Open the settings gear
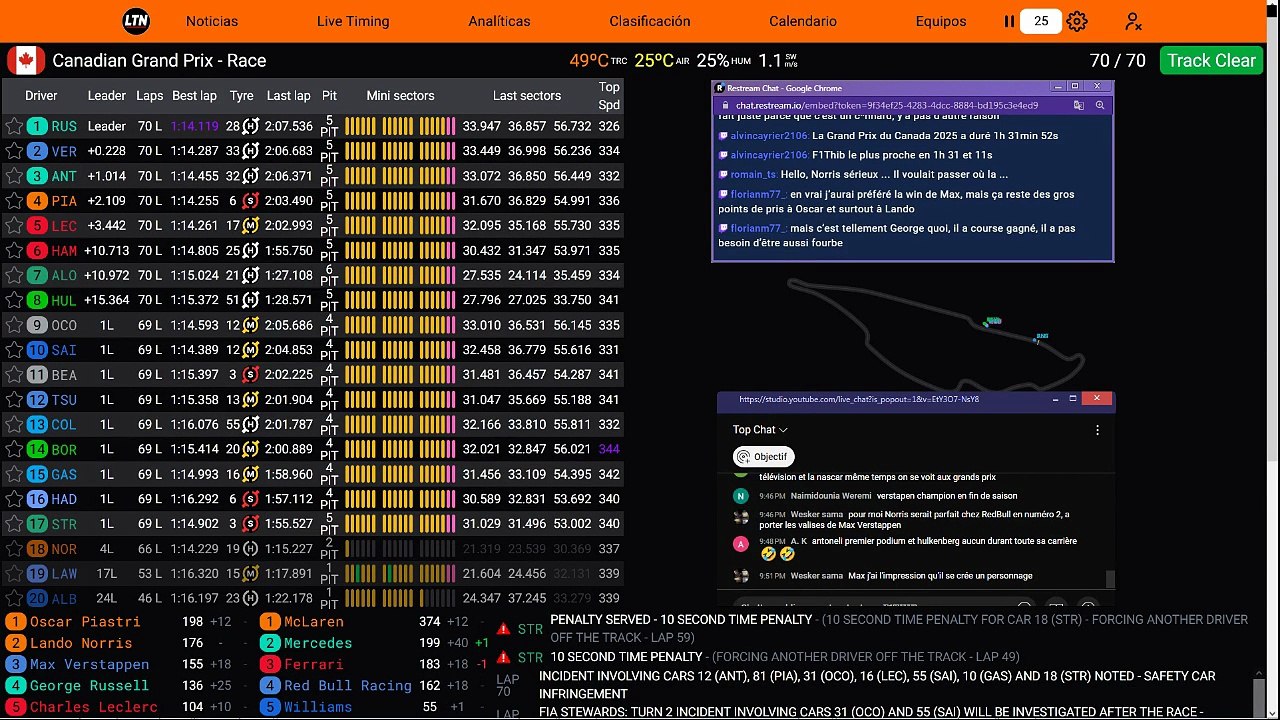The image size is (1280, 720). (1077, 21)
